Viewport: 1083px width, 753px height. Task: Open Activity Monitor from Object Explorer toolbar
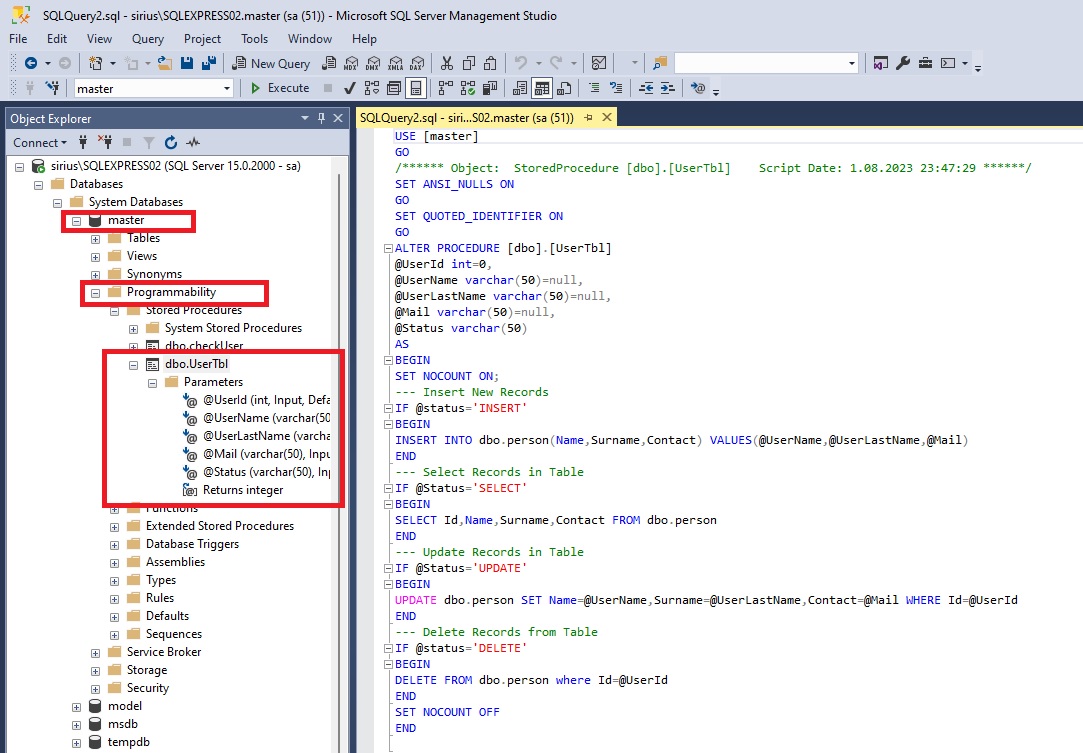(x=193, y=143)
